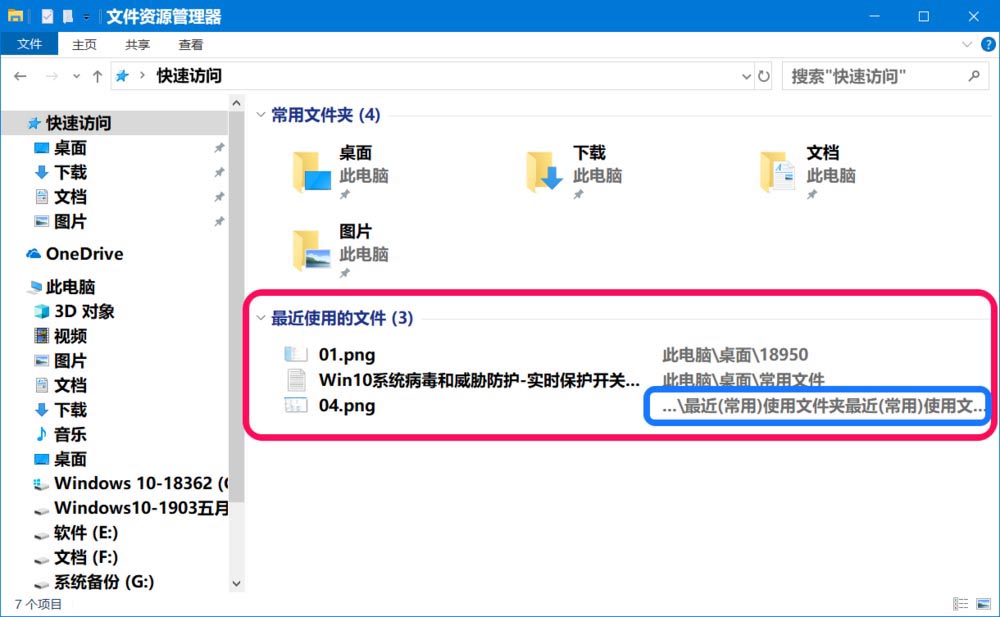Viewport: 1000px width, 617px height.
Task: Expand the ribbon with chevron
Action: click(966, 45)
